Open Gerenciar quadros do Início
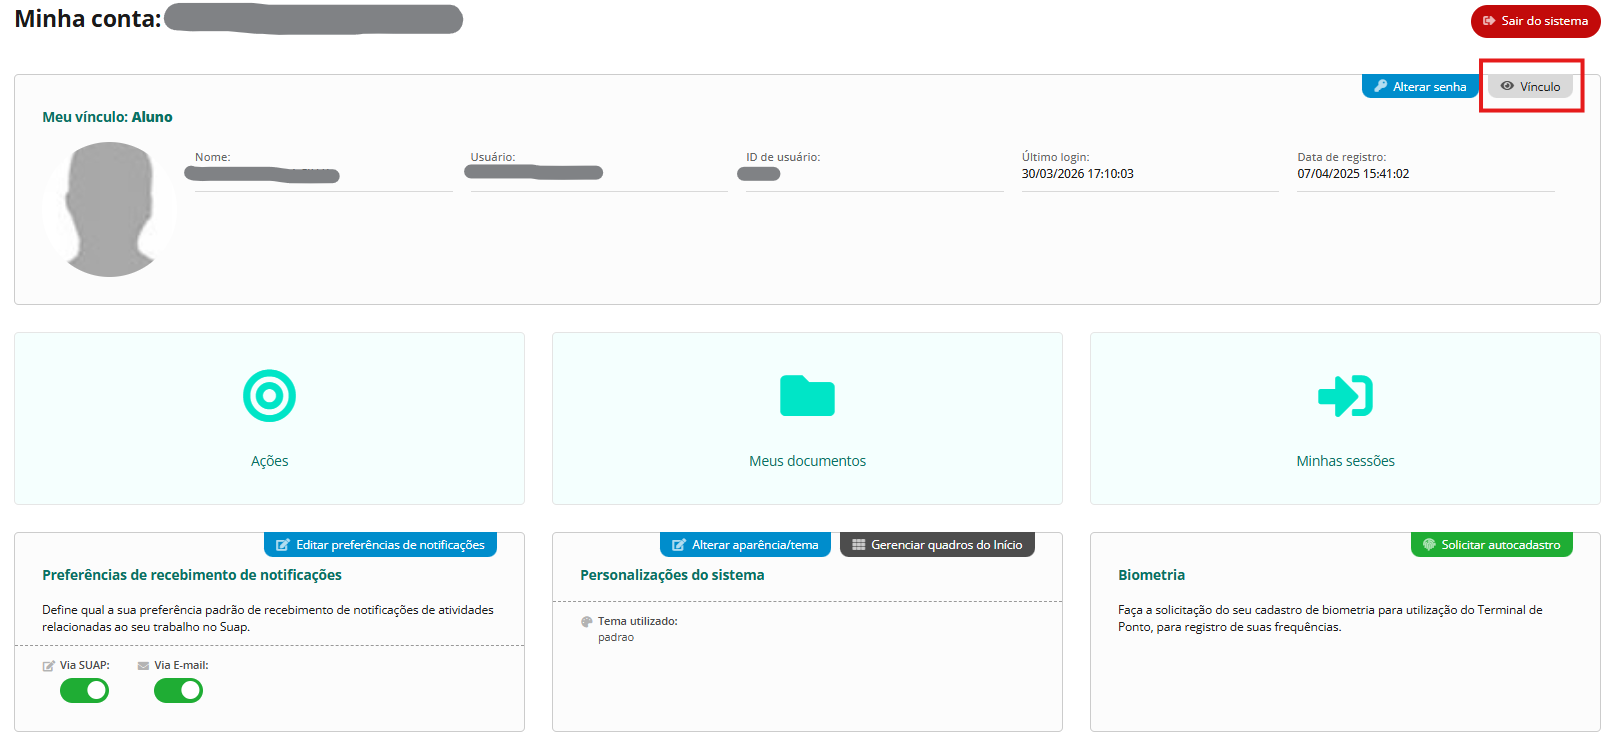This screenshot has width=1624, height=751. pyautogui.click(x=937, y=545)
